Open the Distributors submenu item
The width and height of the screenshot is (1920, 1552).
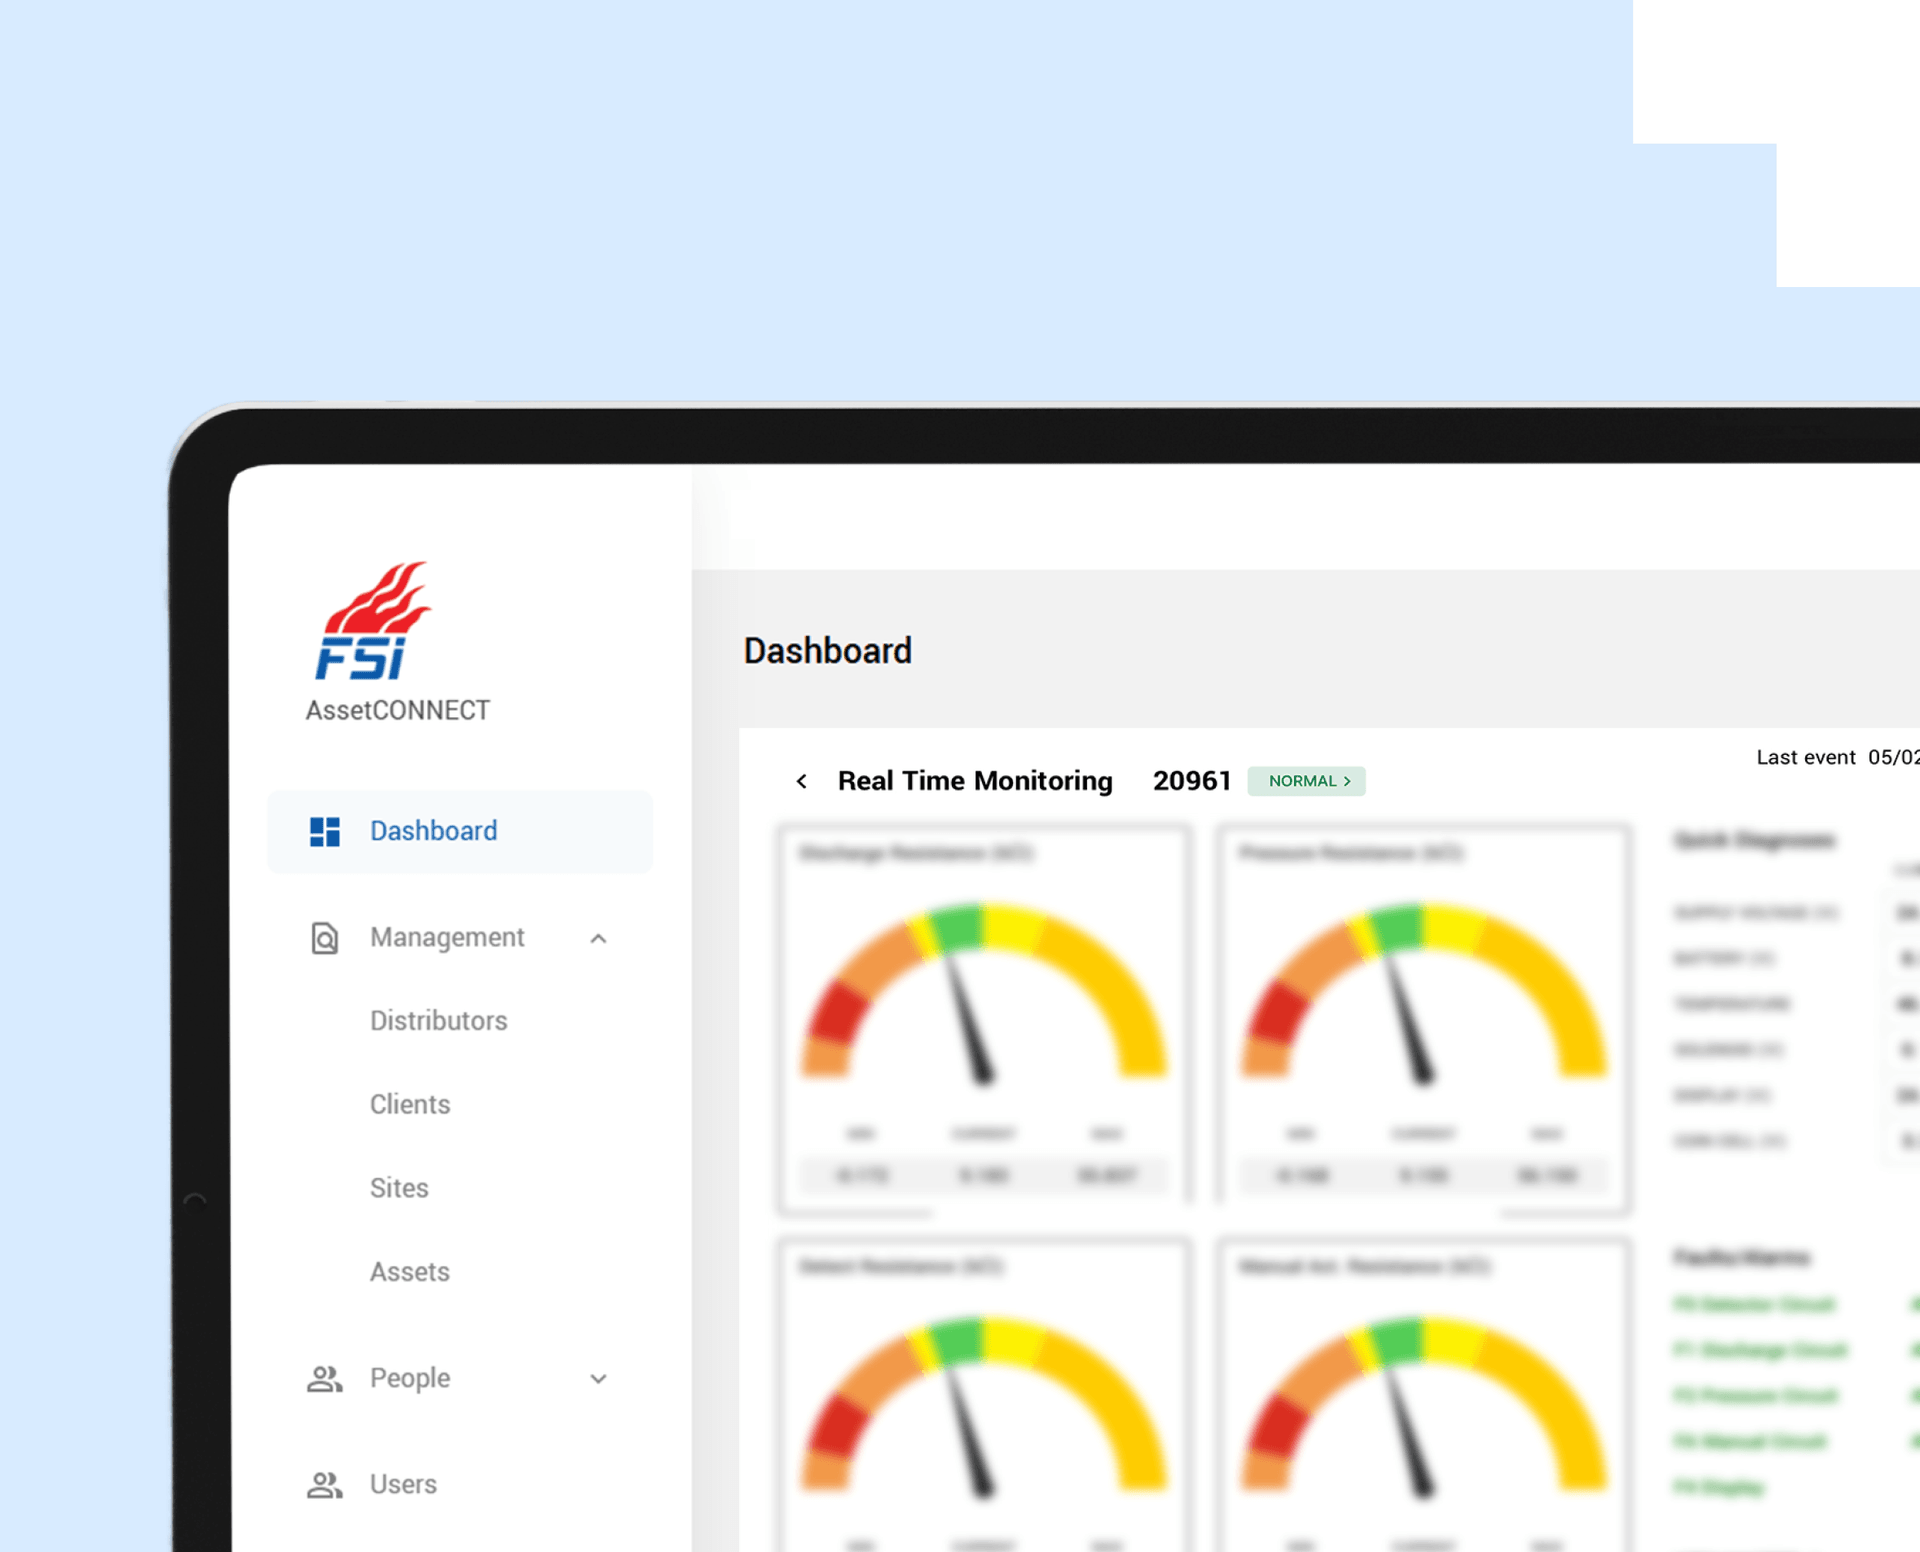(438, 1021)
